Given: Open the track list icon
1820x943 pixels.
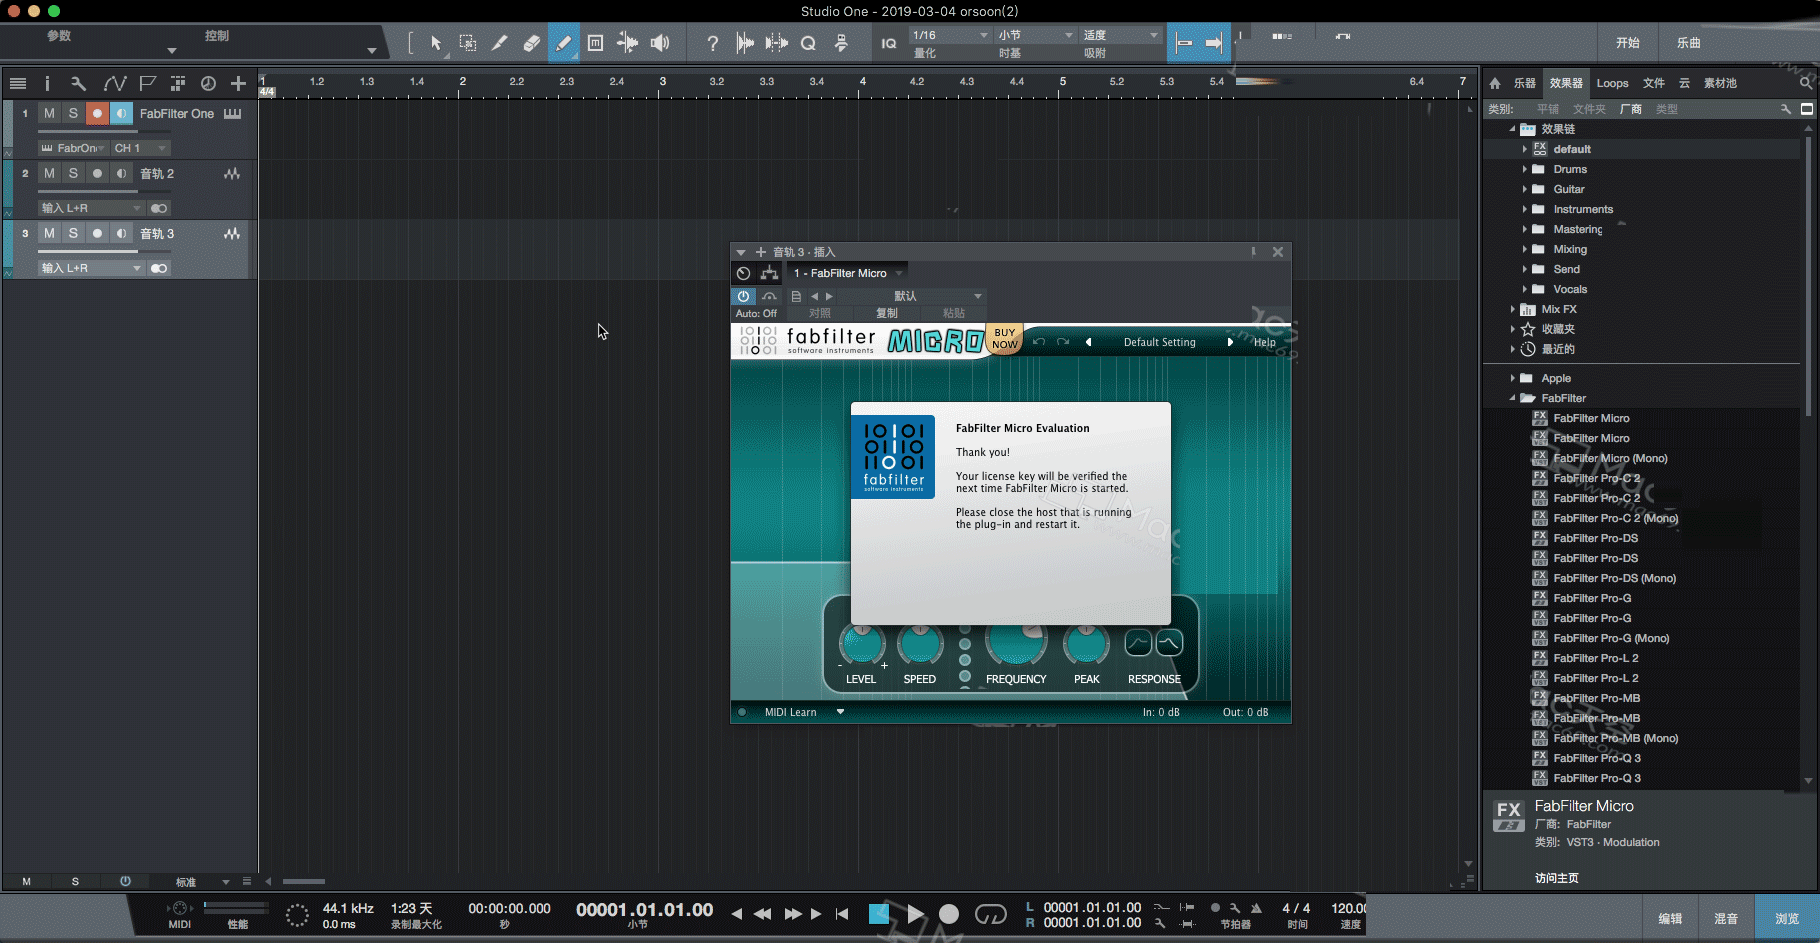Looking at the screenshot, I should coord(17,84).
